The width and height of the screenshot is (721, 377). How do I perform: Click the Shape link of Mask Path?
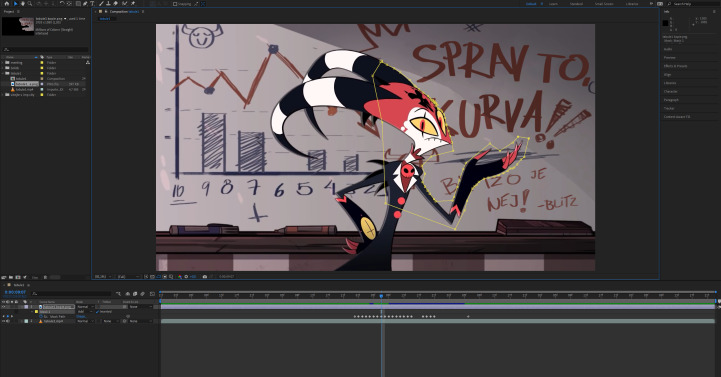(81, 316)
